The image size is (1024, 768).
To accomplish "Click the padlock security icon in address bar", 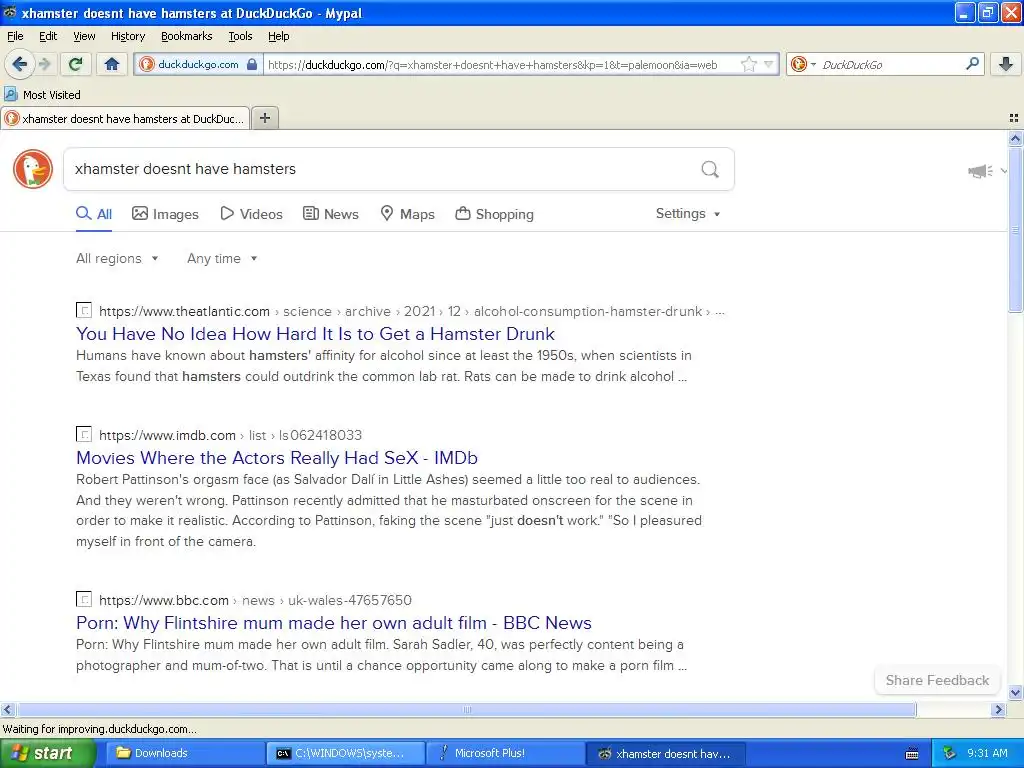I will [252, 64].
